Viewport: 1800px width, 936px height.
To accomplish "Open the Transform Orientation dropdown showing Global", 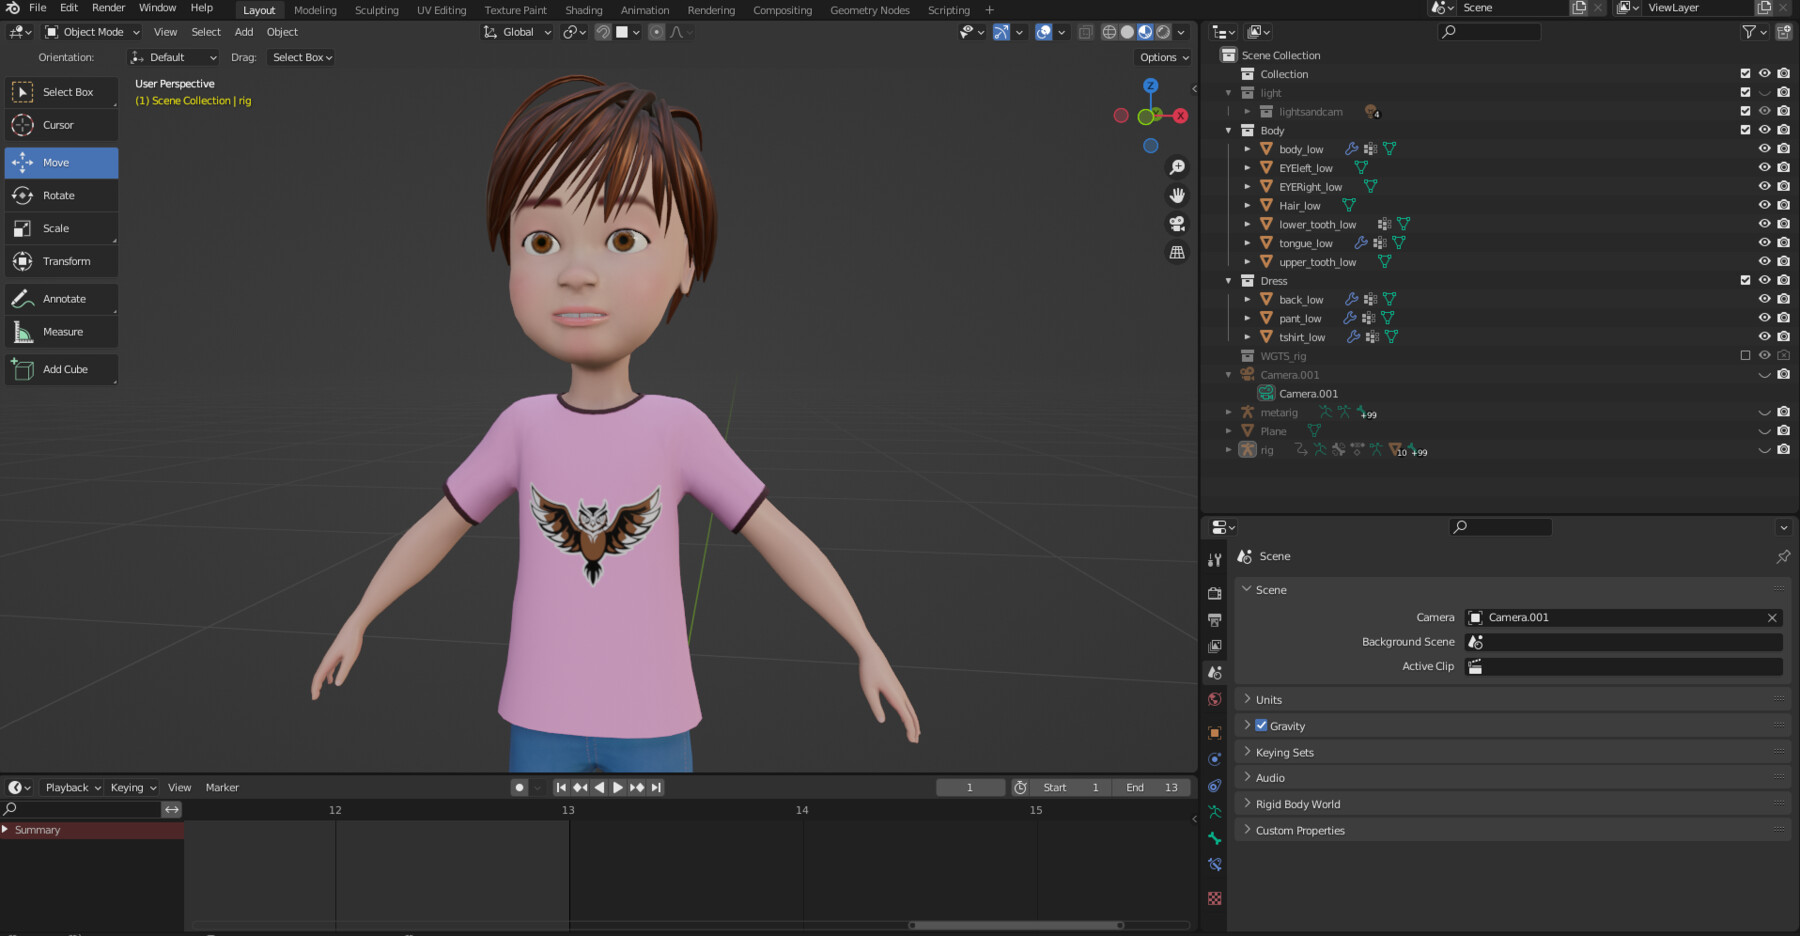I will [516, 31].
